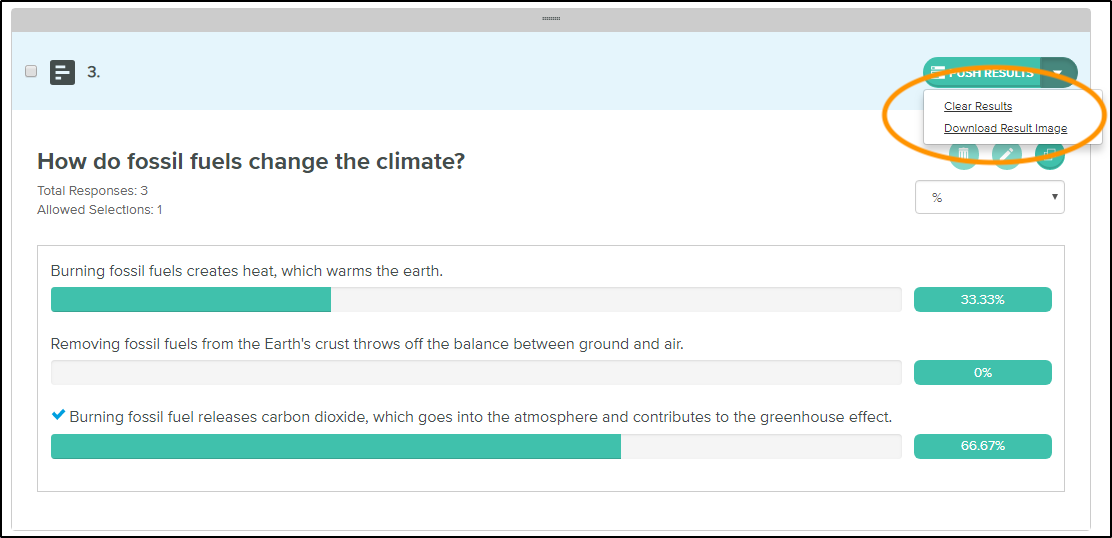Open the % display format dropdown
This screenshot has height=538, width=1112.
(x=989, y=197)
